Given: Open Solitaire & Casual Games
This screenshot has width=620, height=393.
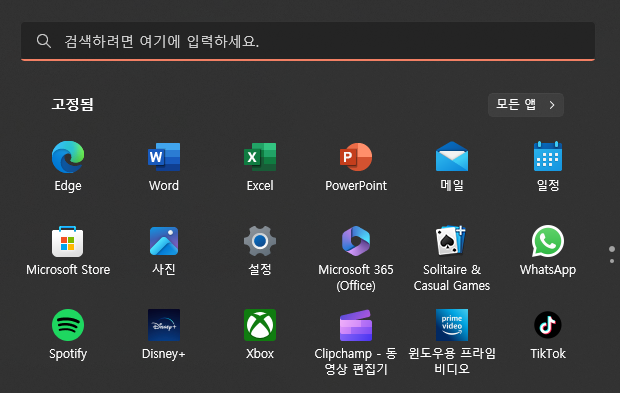Looking at the screenshot, I should [x=451, y=240].
